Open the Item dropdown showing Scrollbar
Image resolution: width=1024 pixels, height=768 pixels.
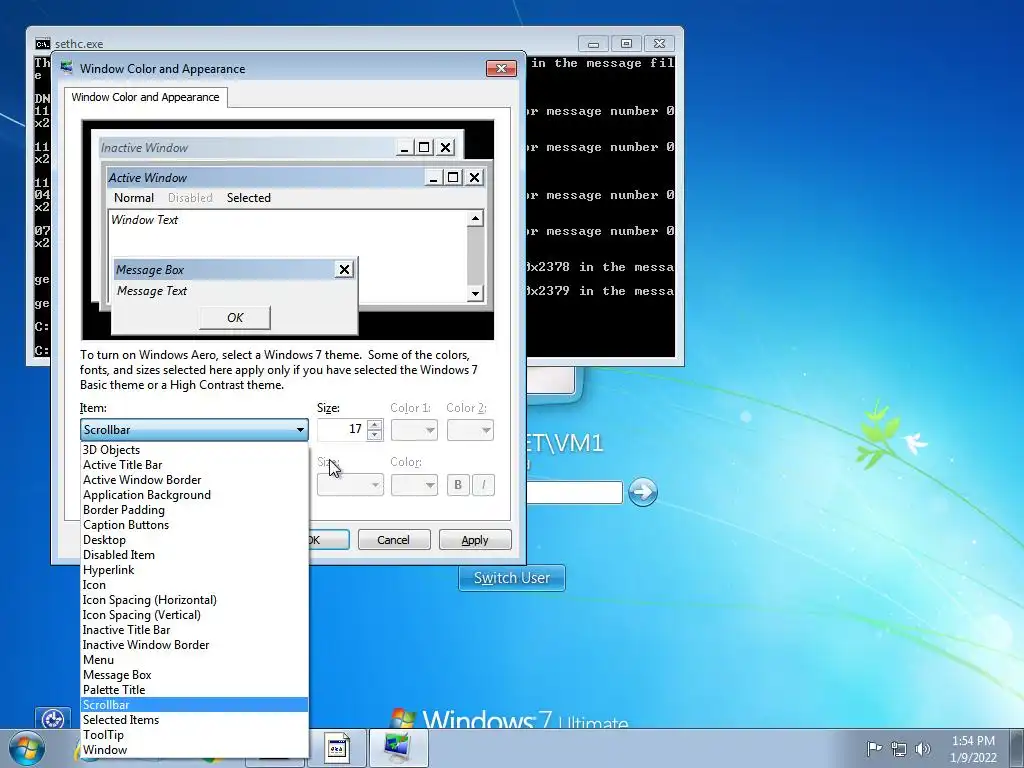tap(194, 430)
